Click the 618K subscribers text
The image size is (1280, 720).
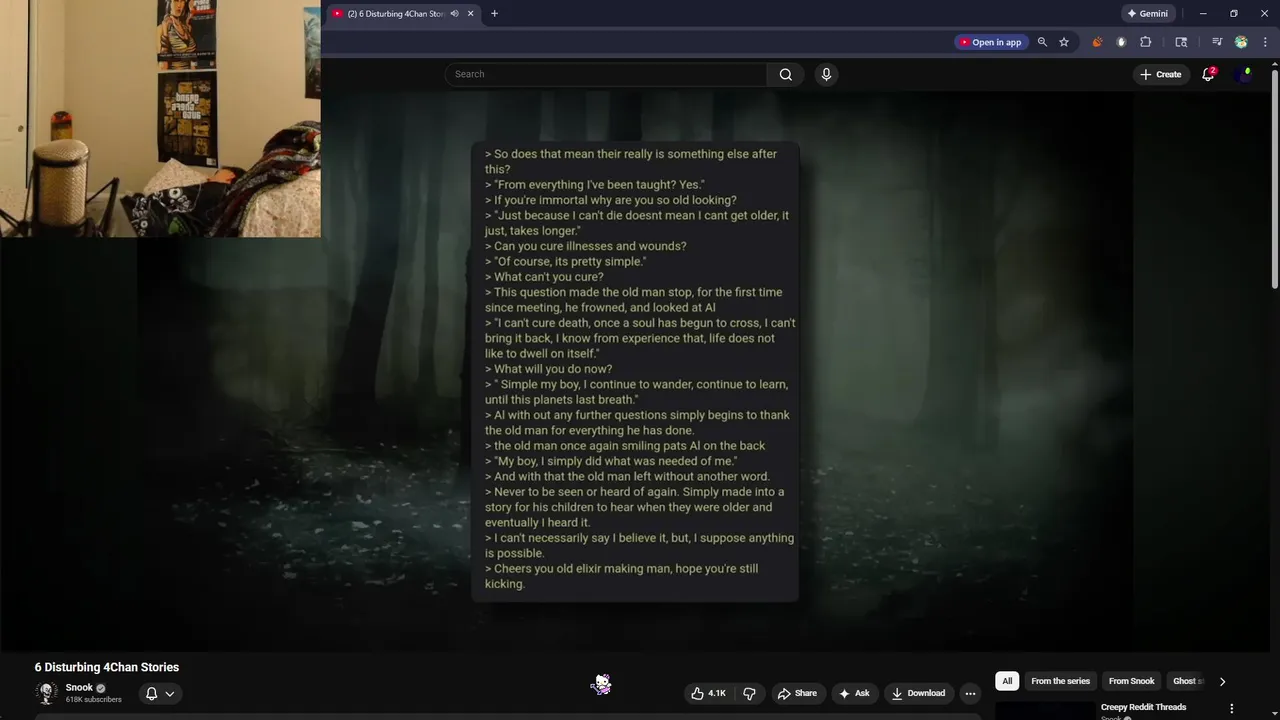point(94,700)
